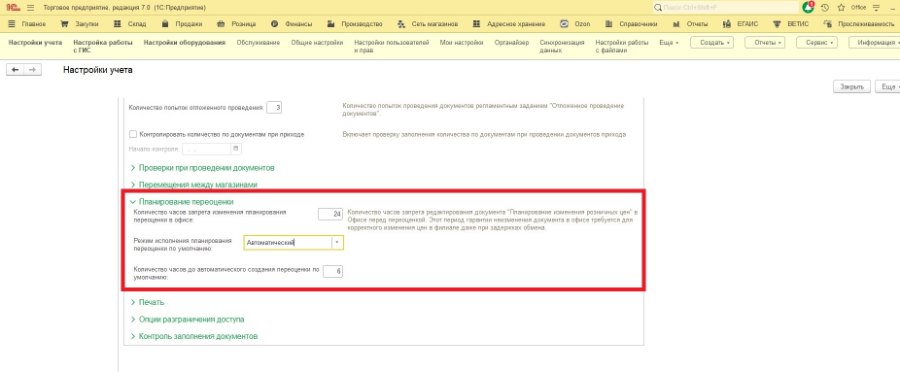
Task: Open the Создать dropdown button
Action: (712, 43)
